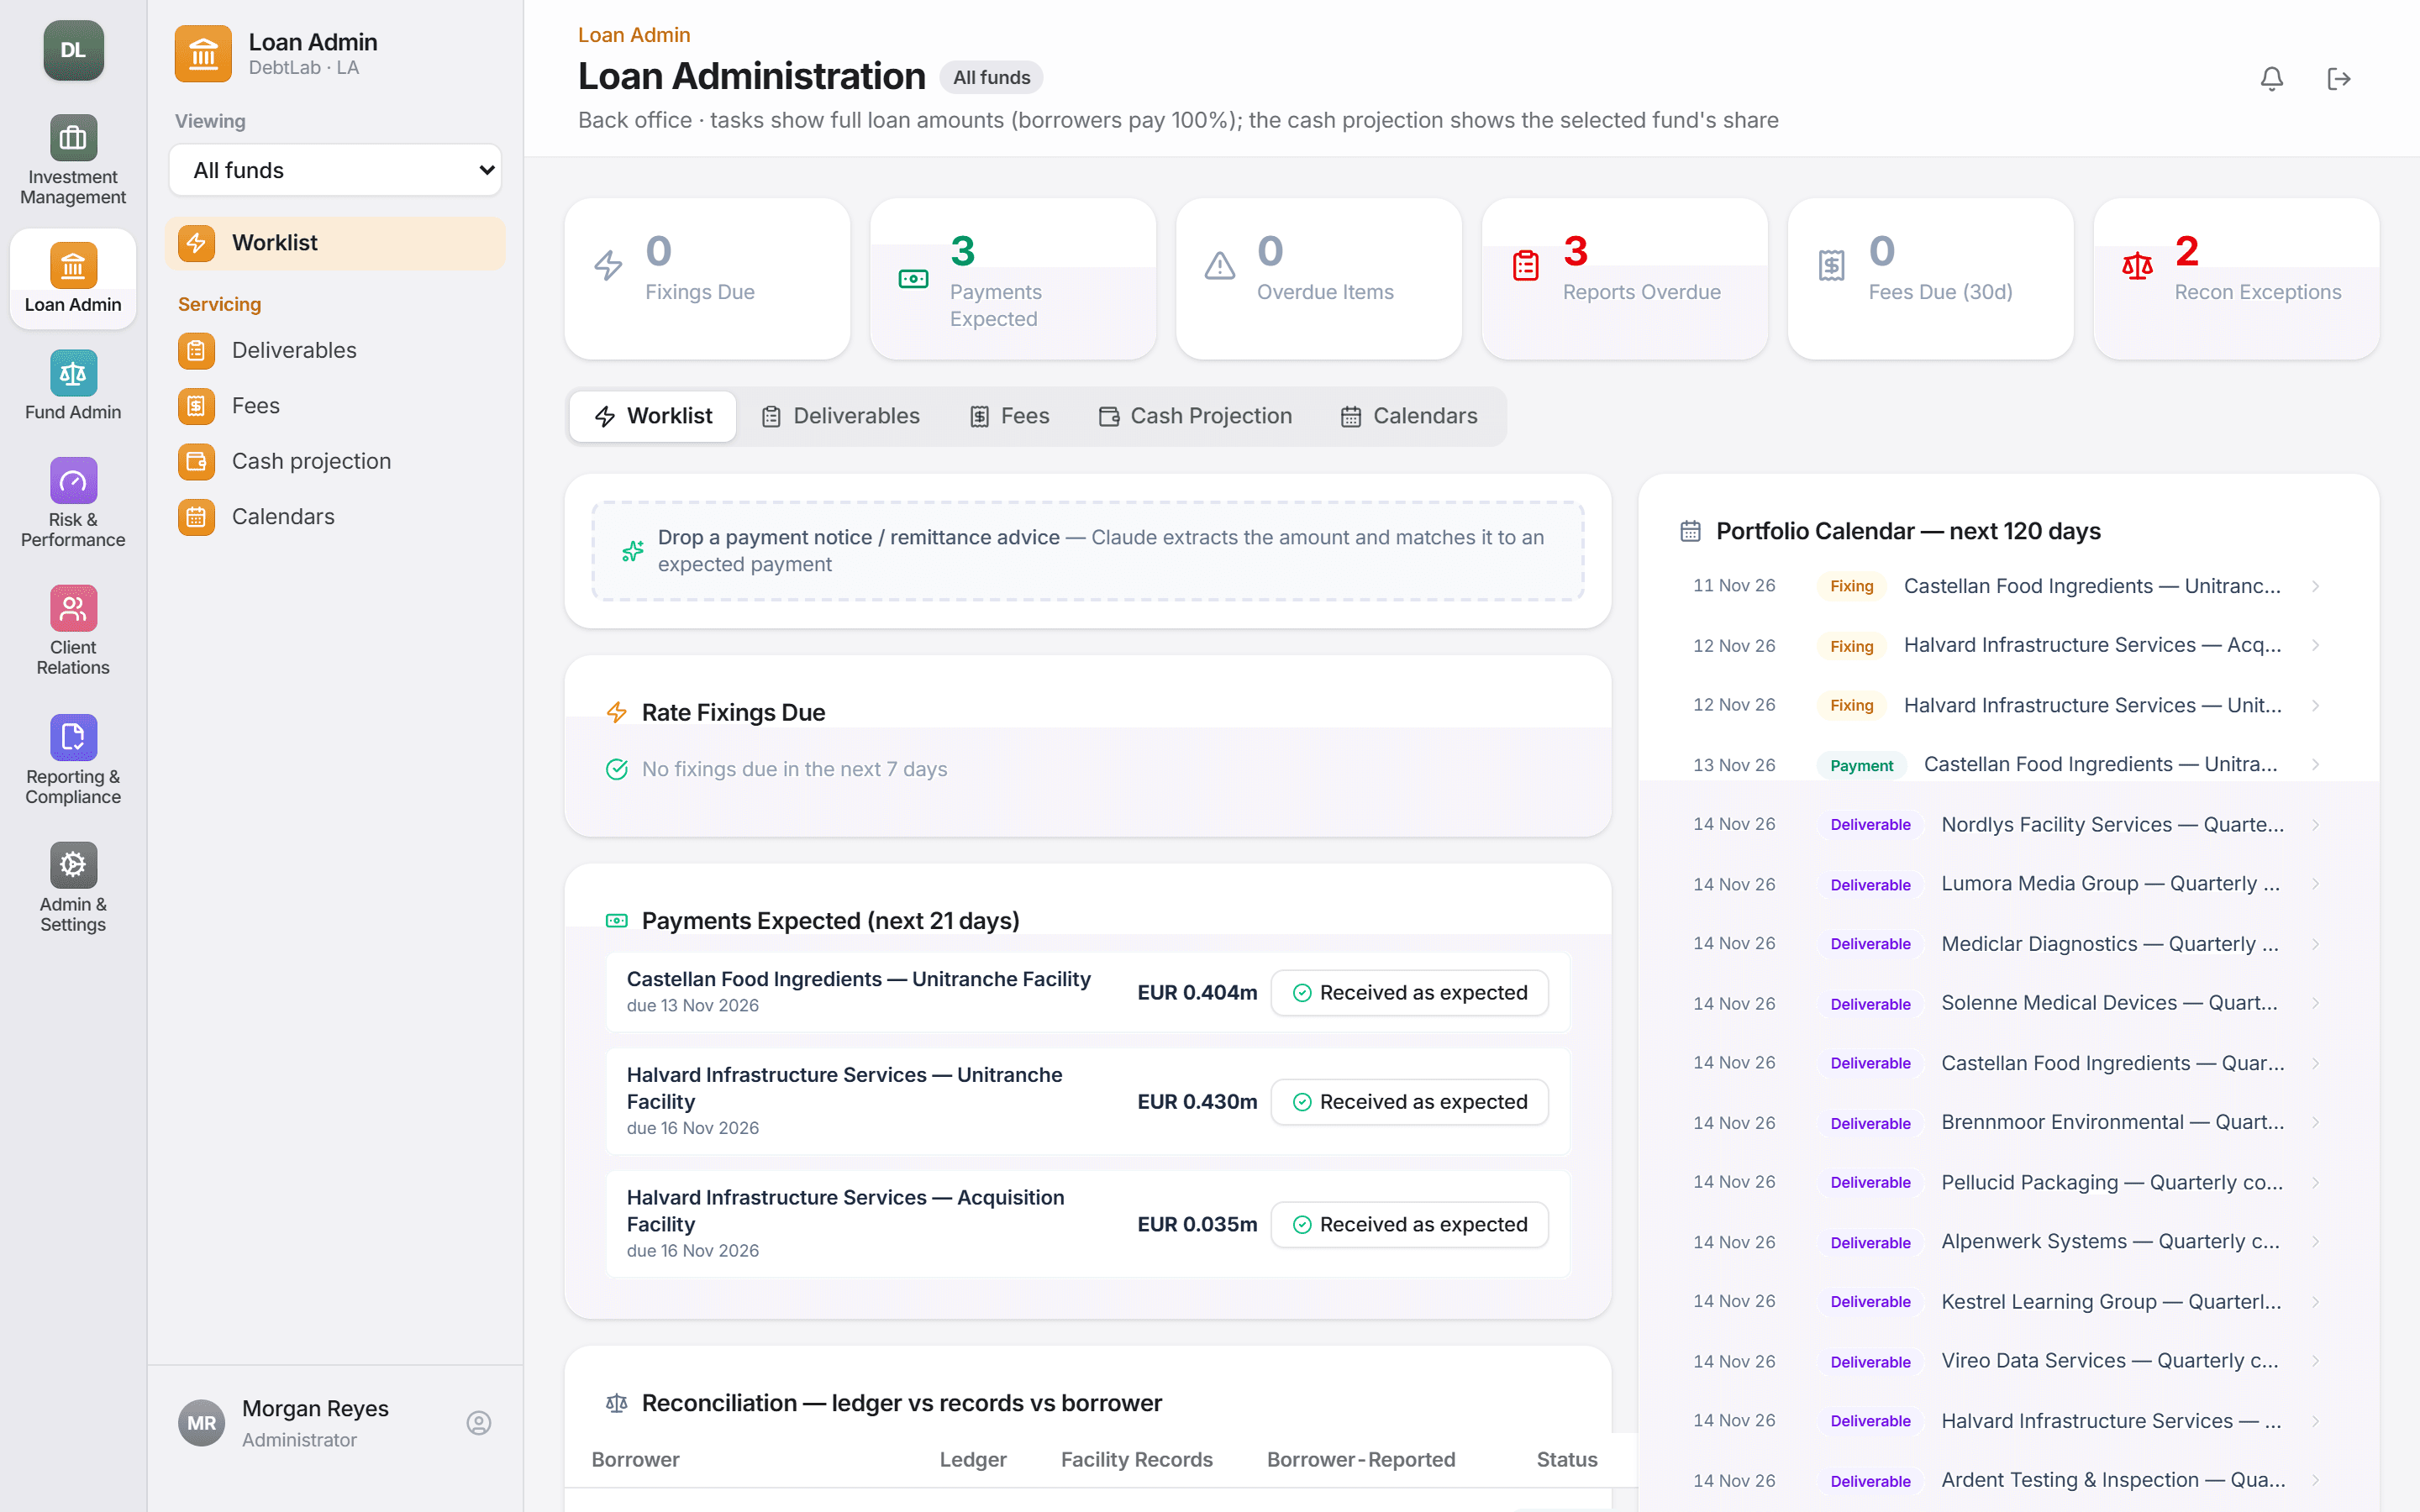Open Investment Management module icon
Viewport: 2420px width, 1512px height.
[73, 137]
